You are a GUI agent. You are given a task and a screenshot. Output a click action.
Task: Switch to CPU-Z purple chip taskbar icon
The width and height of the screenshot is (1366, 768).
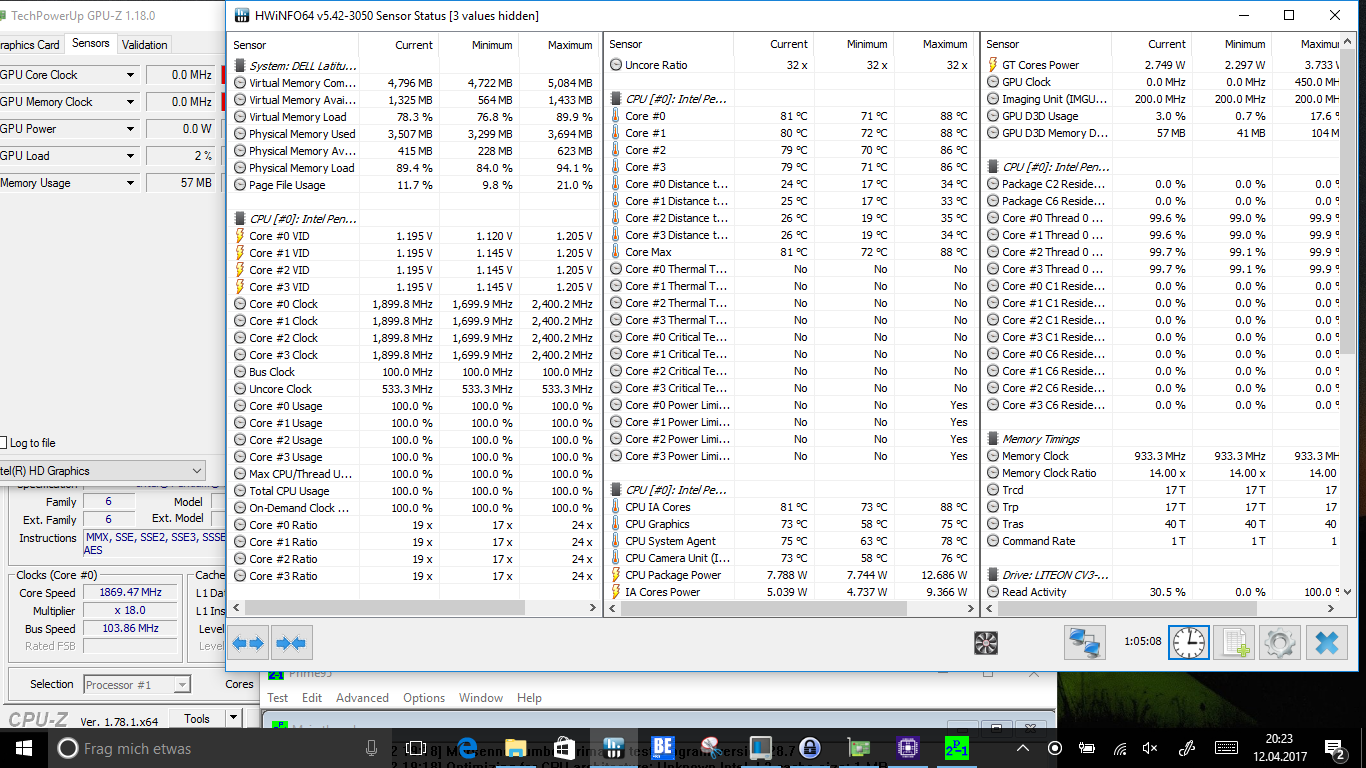(x=907, y=747)
